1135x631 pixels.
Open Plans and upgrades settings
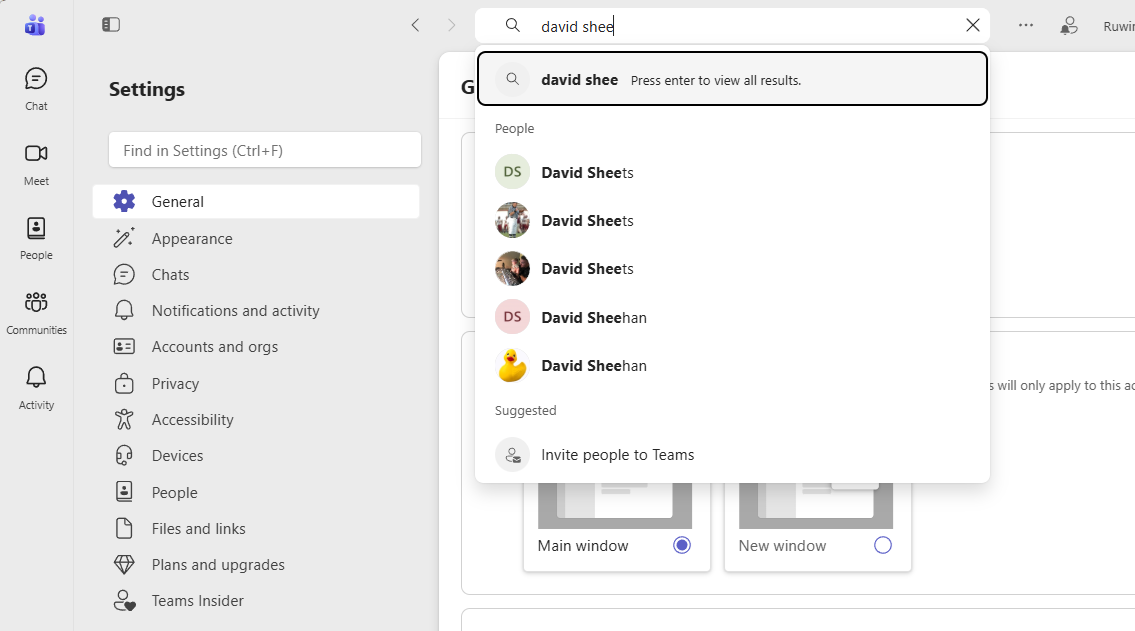(256, 564)
